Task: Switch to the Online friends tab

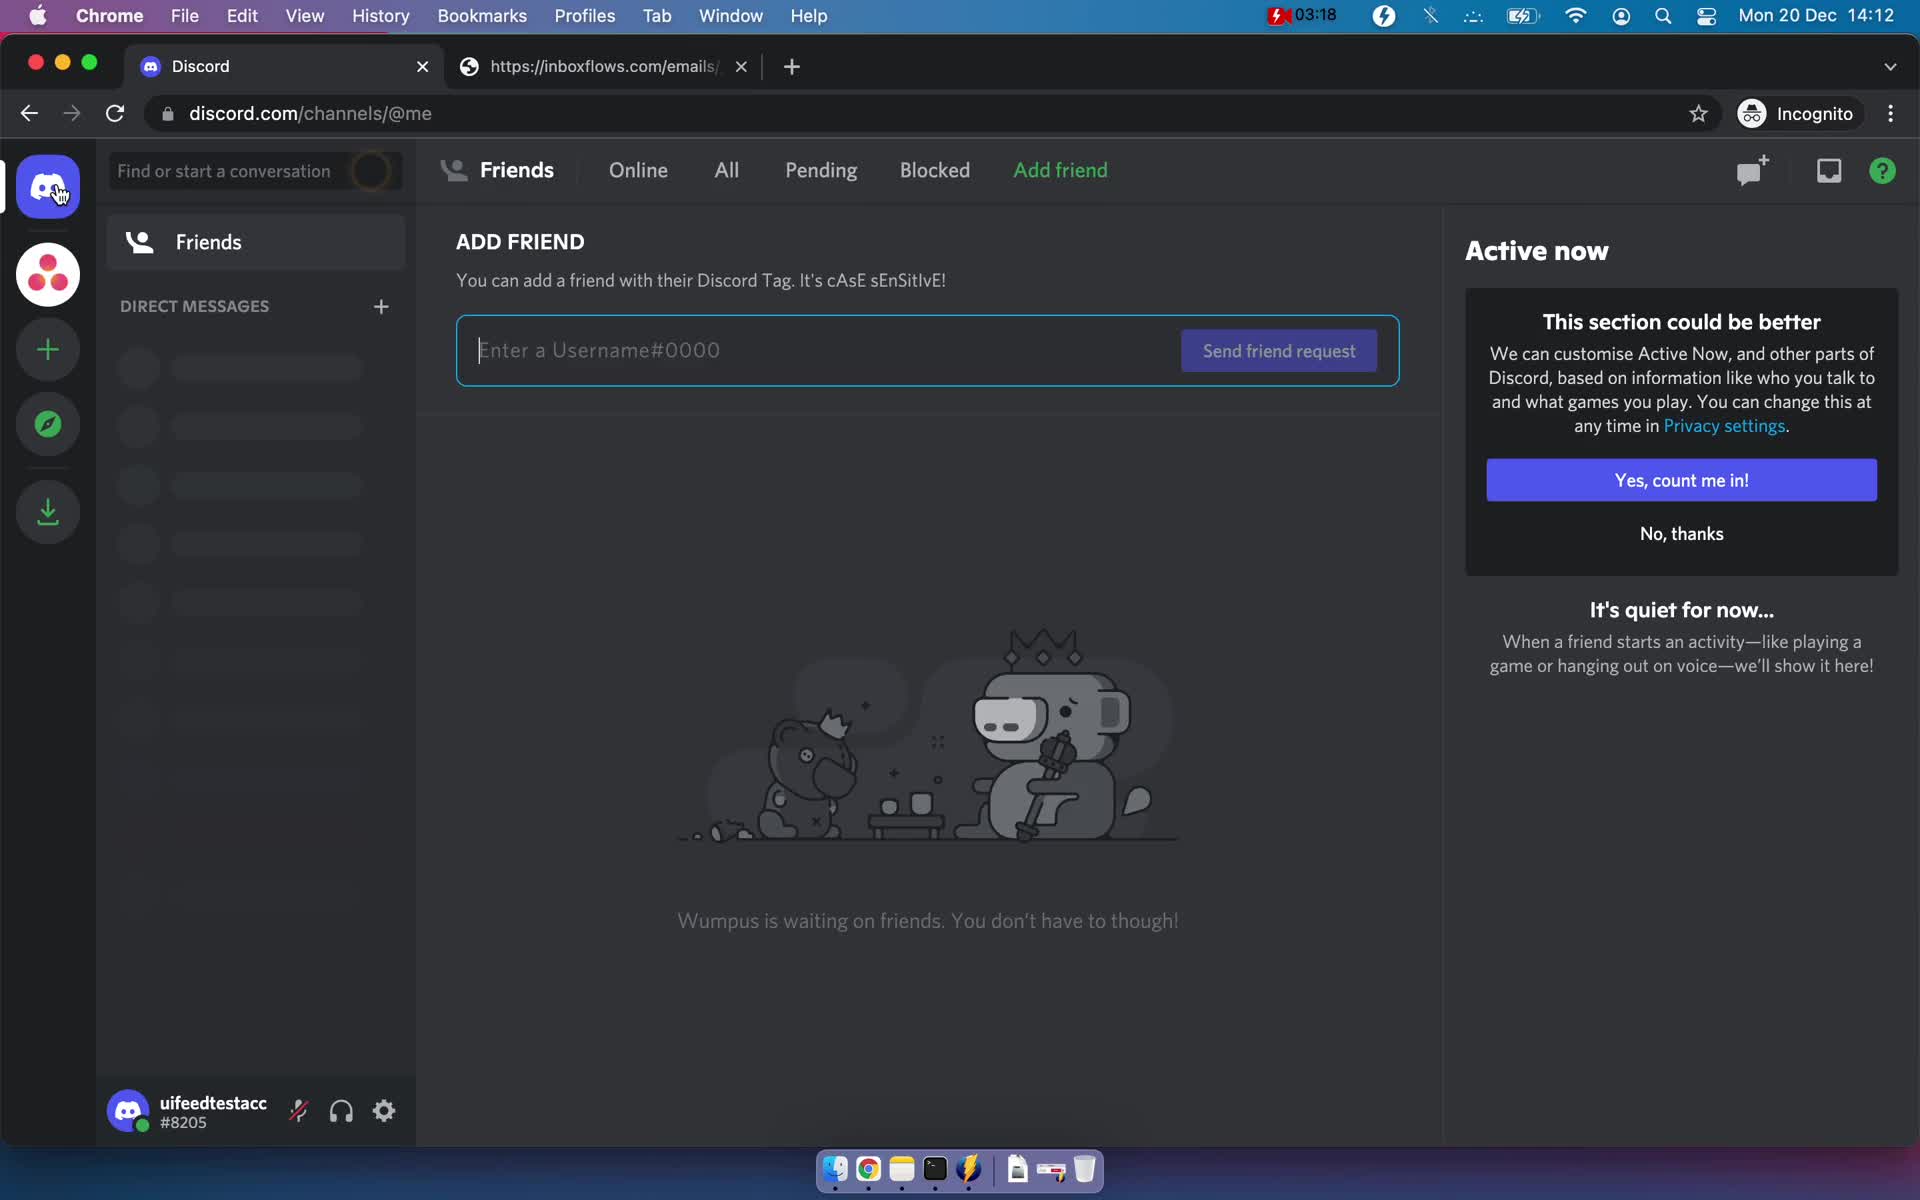Action: point(639,171)
